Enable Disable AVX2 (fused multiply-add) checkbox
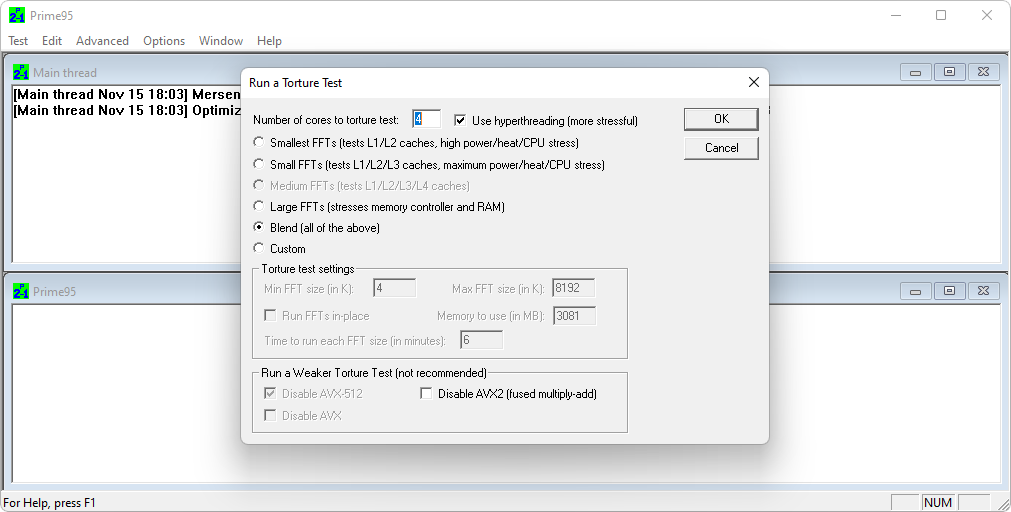The width and height of the screenshot is (1011, 512). (x=427, y=394)
